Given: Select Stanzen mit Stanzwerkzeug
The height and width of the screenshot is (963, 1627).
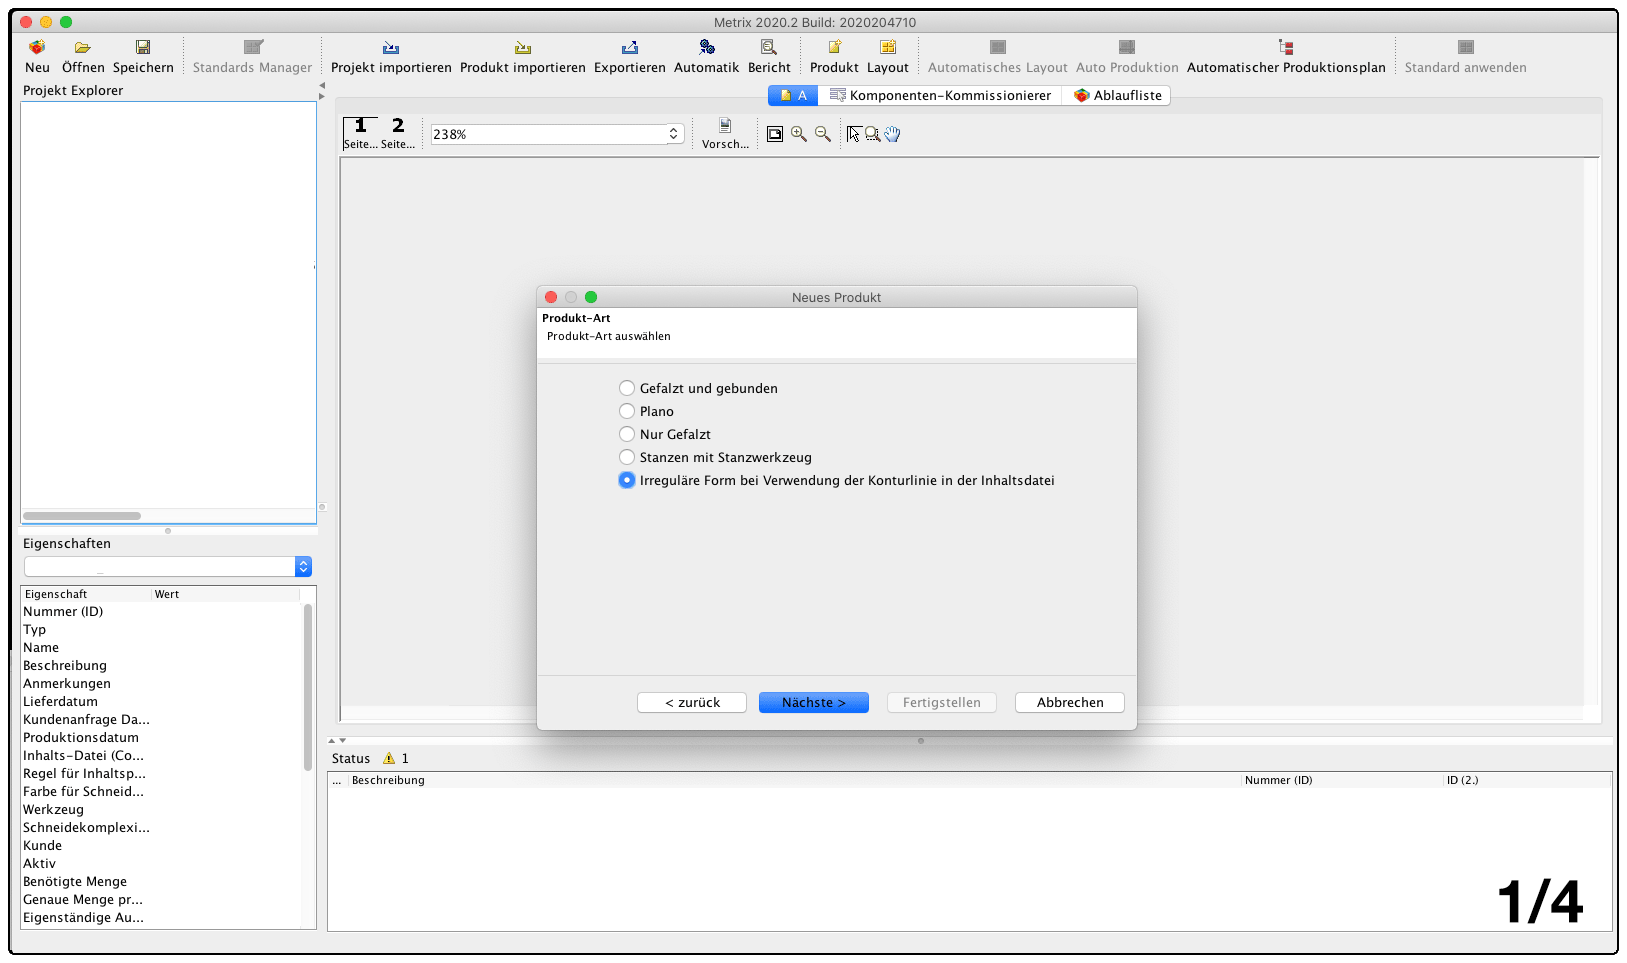Looking at the screenshot, I should 627,457.
